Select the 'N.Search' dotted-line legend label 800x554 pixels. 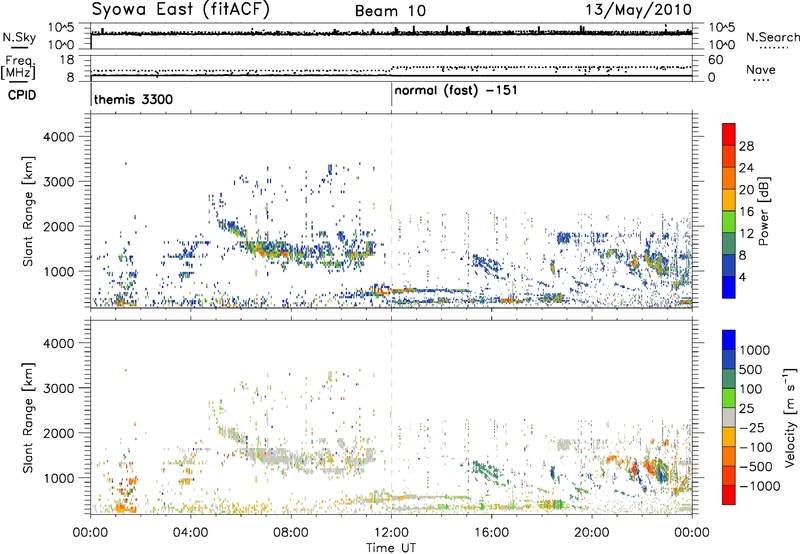[772, 37]
